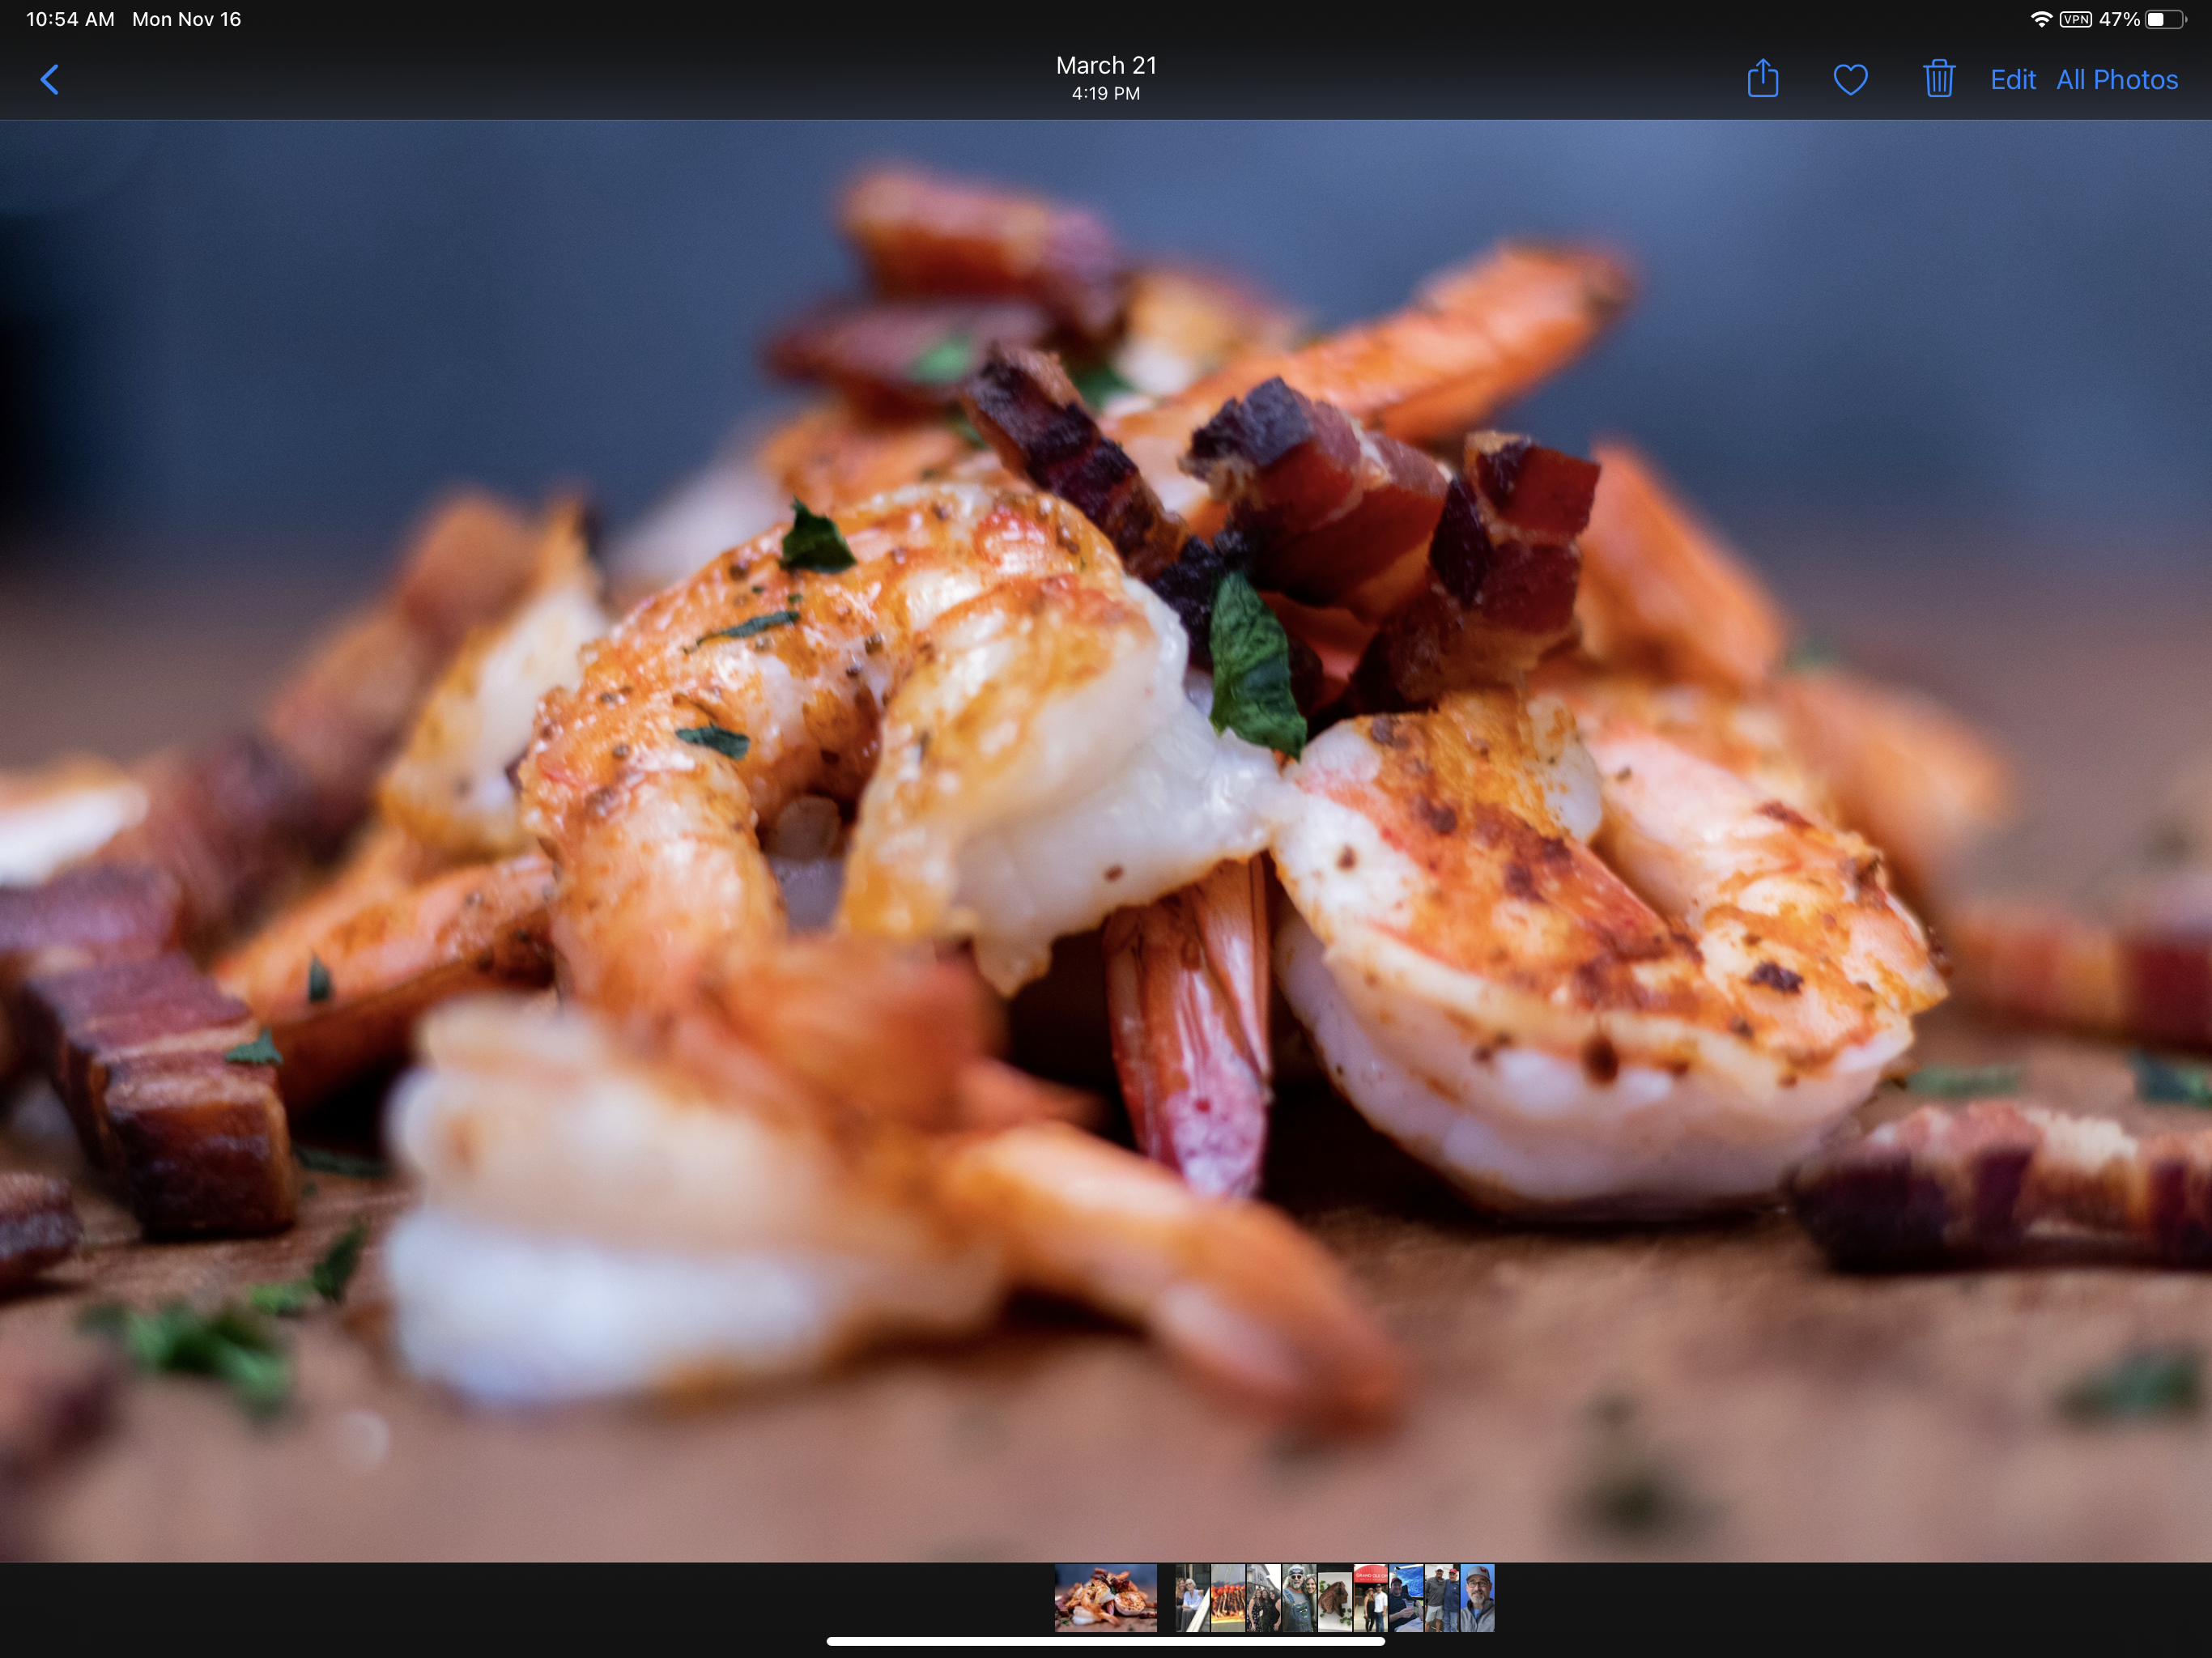This screenshot has width=2212, height=1658.
Task: Open the three women group thumbnail
Action: (x=1264, y=1598)
